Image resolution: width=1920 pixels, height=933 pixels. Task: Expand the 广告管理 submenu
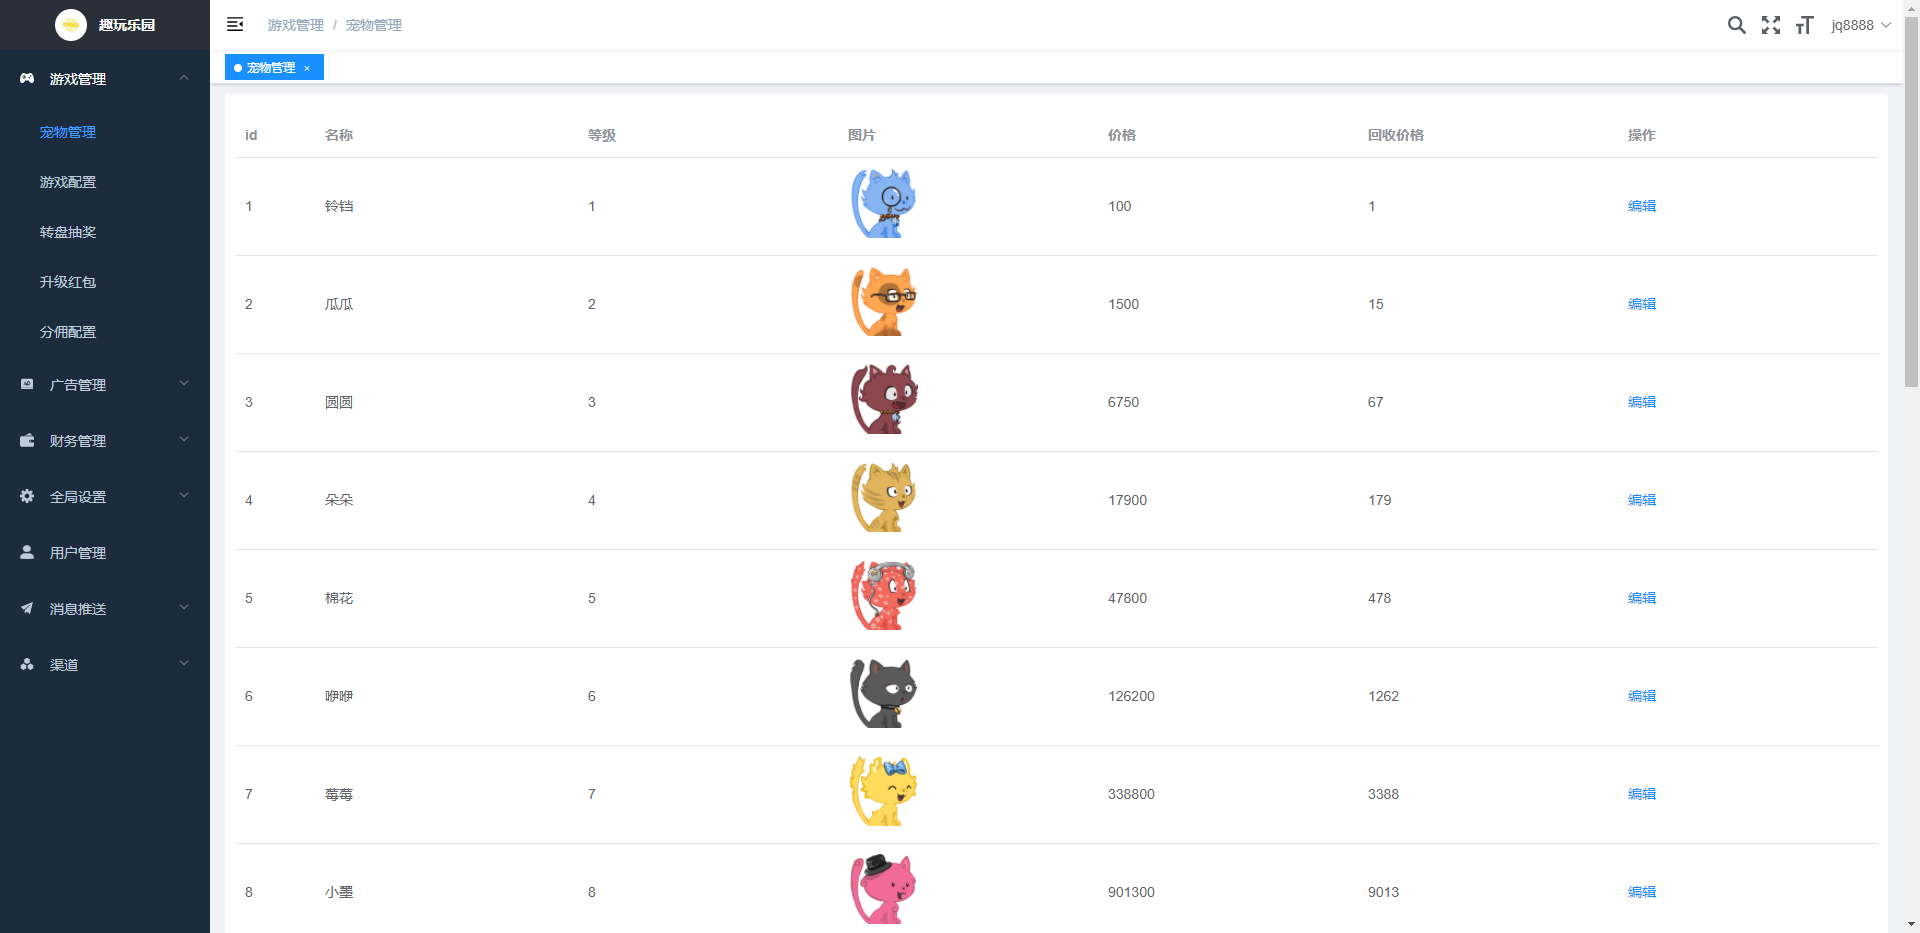pyautogui.click(x=184, y=384)
